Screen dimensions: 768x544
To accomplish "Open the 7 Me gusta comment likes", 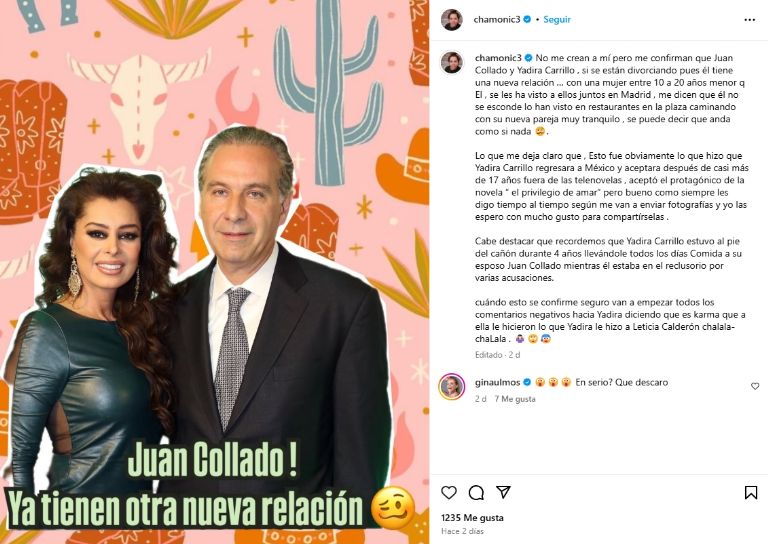I will click(515, 399).
